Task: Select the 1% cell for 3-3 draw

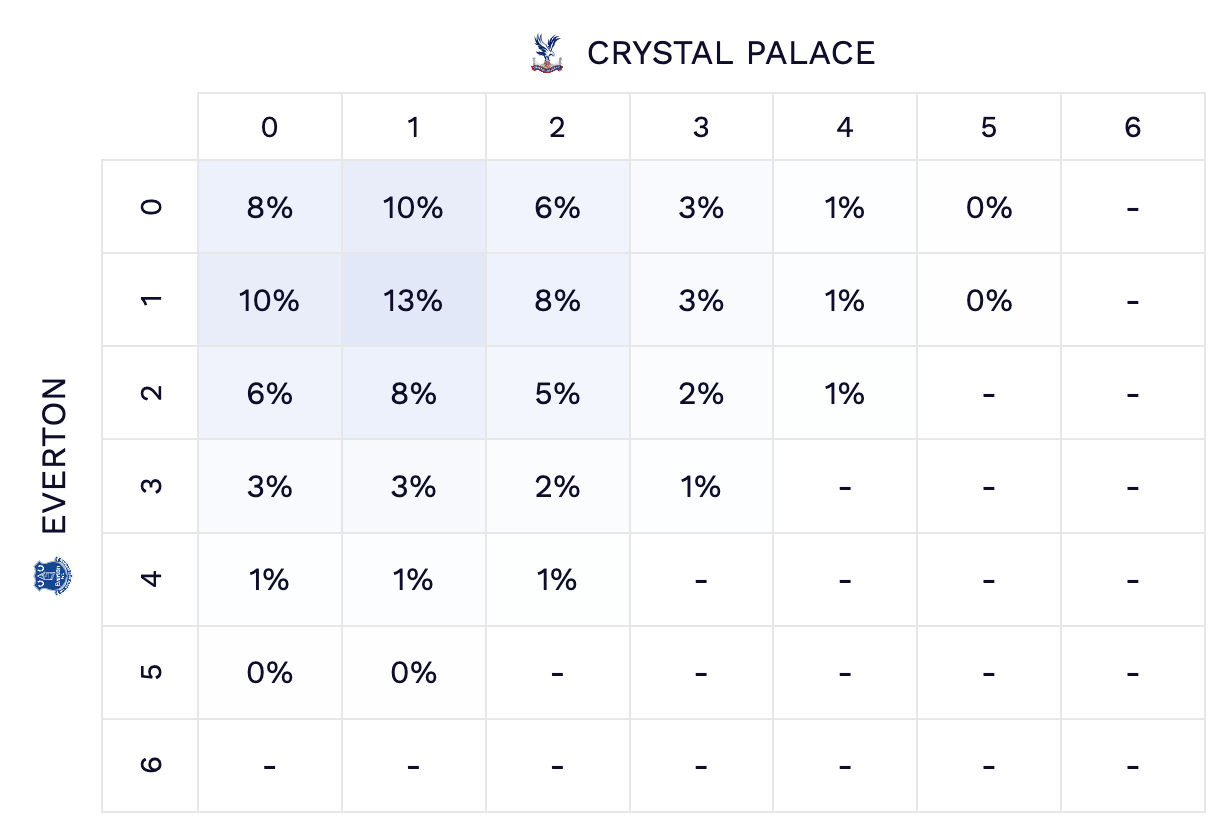Action: [701, 486]
